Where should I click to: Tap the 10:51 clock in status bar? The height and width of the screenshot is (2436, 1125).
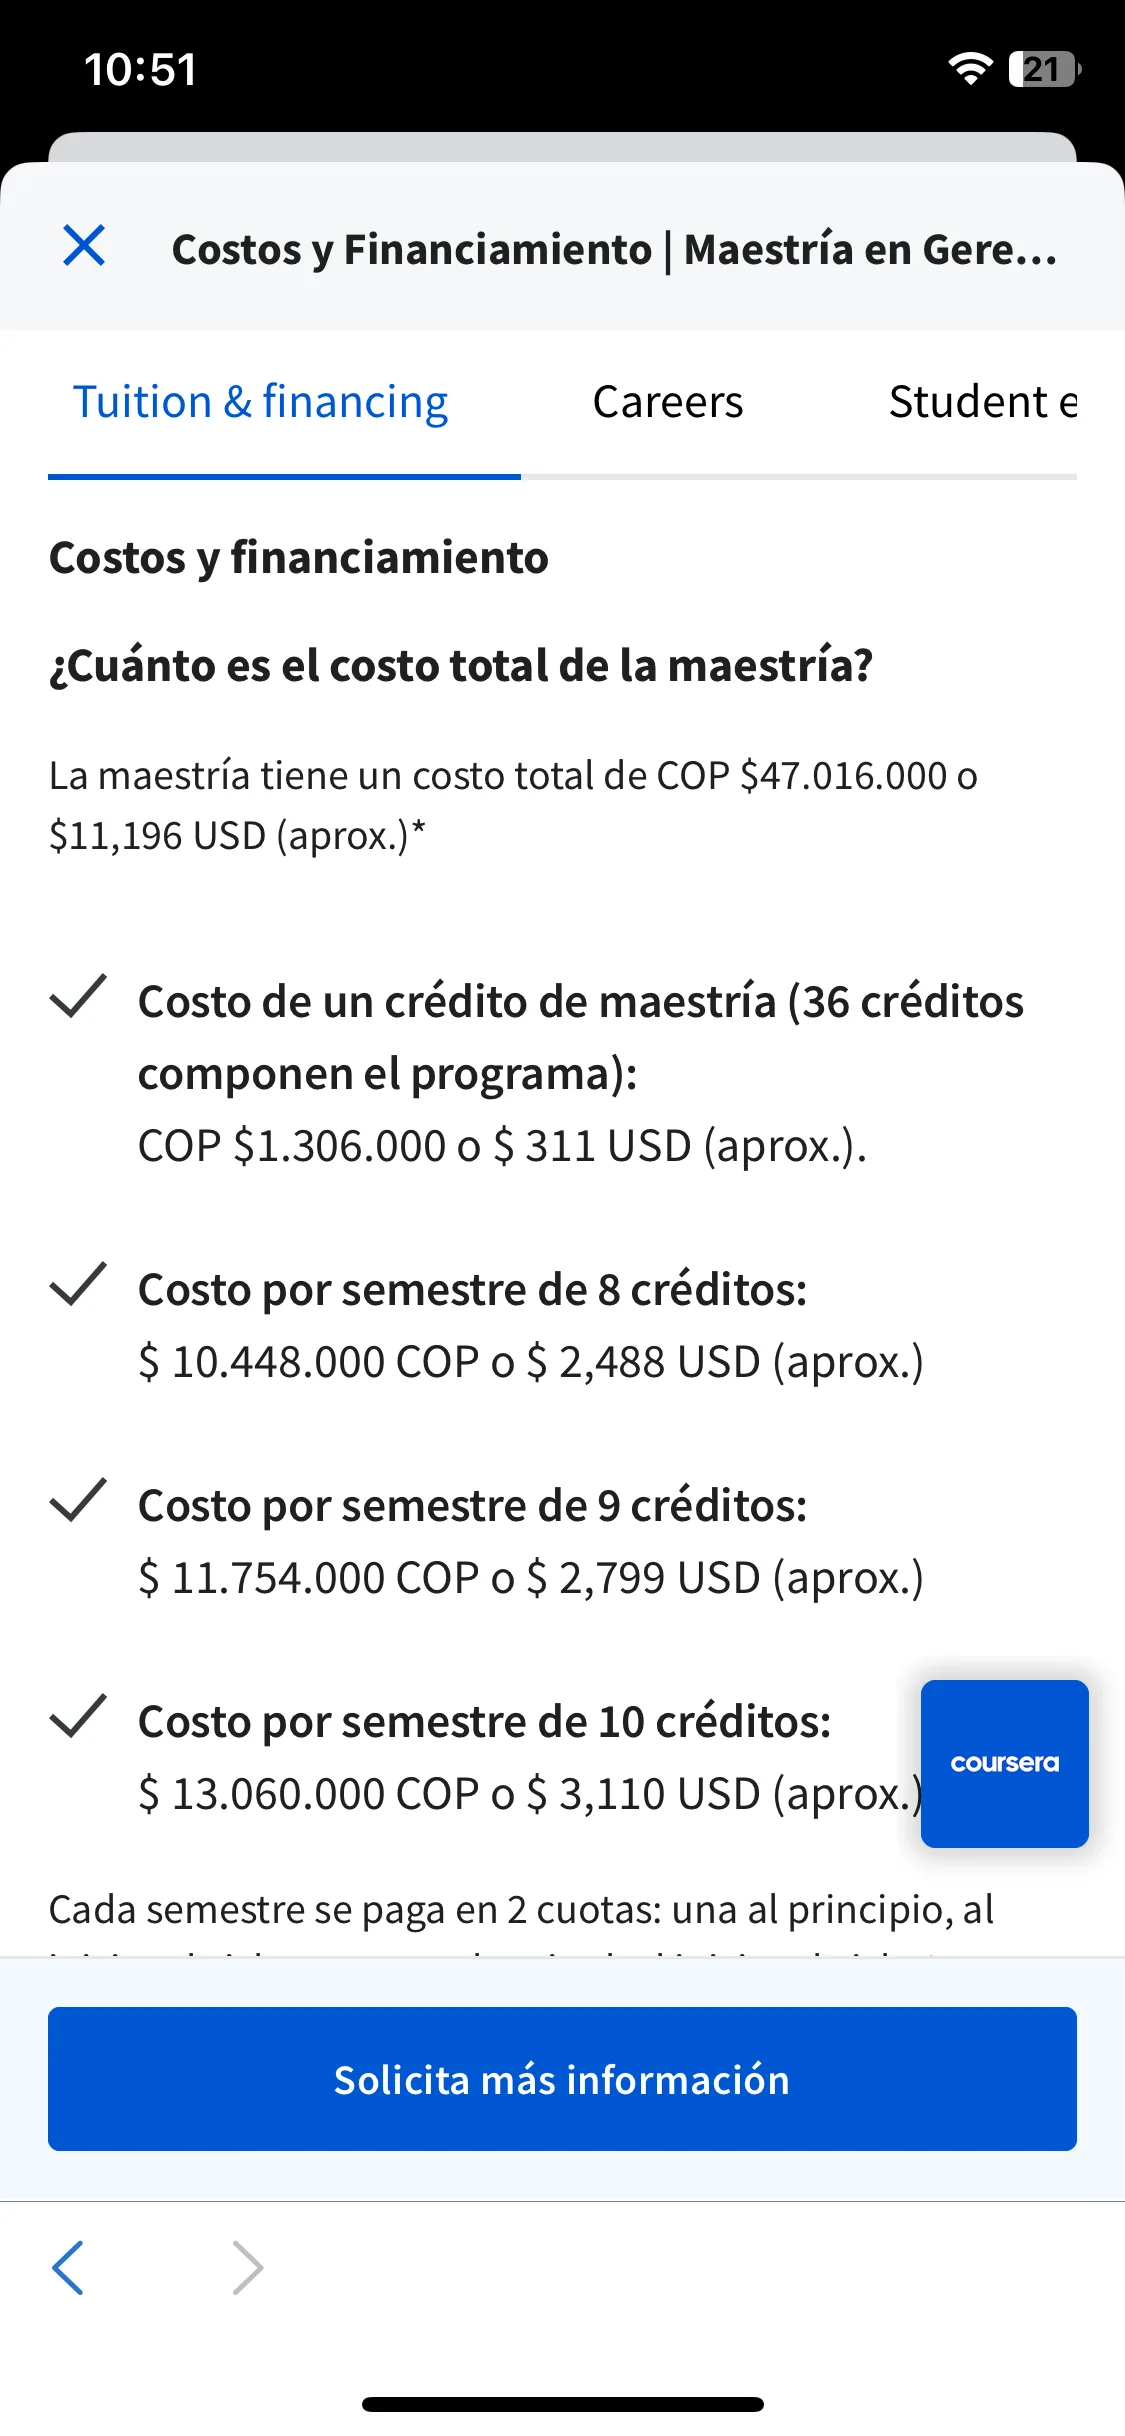(140, 69)
